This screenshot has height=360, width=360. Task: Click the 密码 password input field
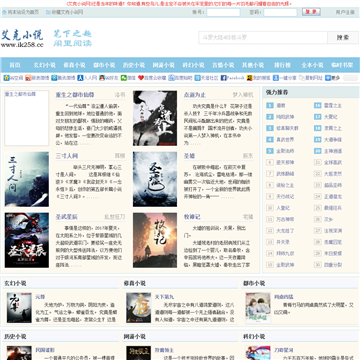coord(280,12)
